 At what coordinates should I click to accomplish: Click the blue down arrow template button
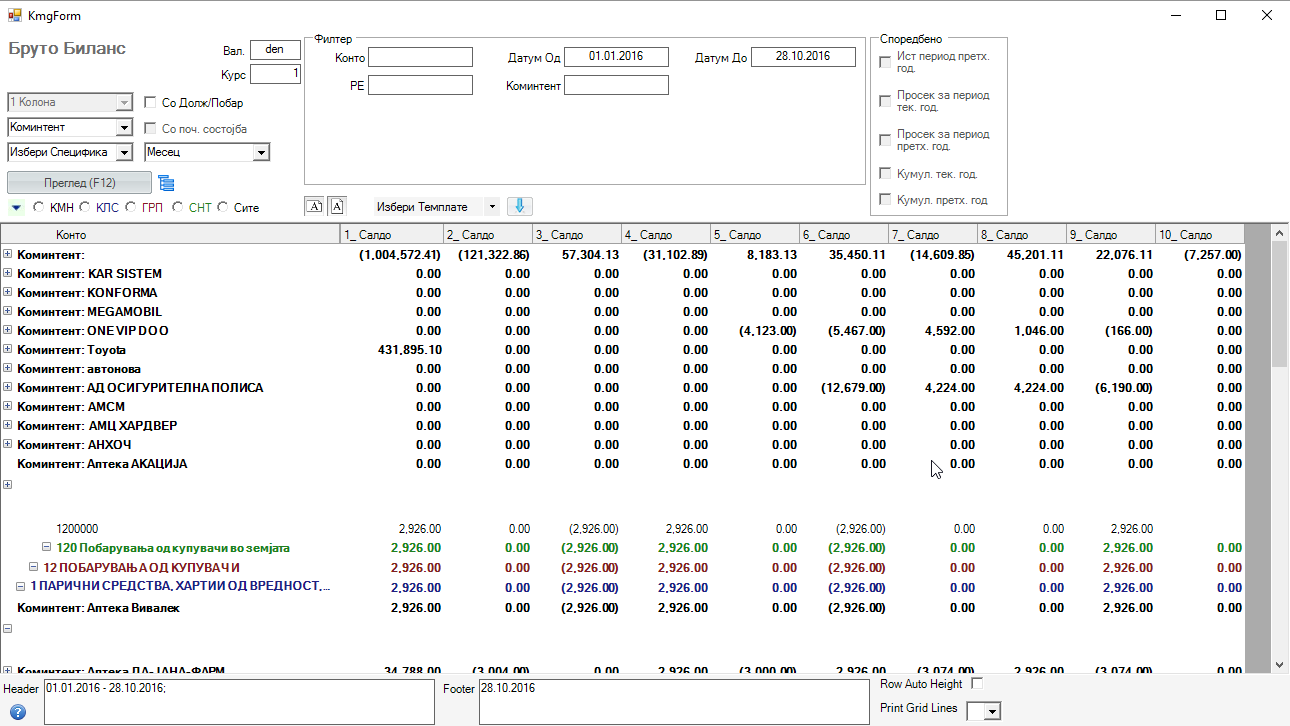coord(520,206)
